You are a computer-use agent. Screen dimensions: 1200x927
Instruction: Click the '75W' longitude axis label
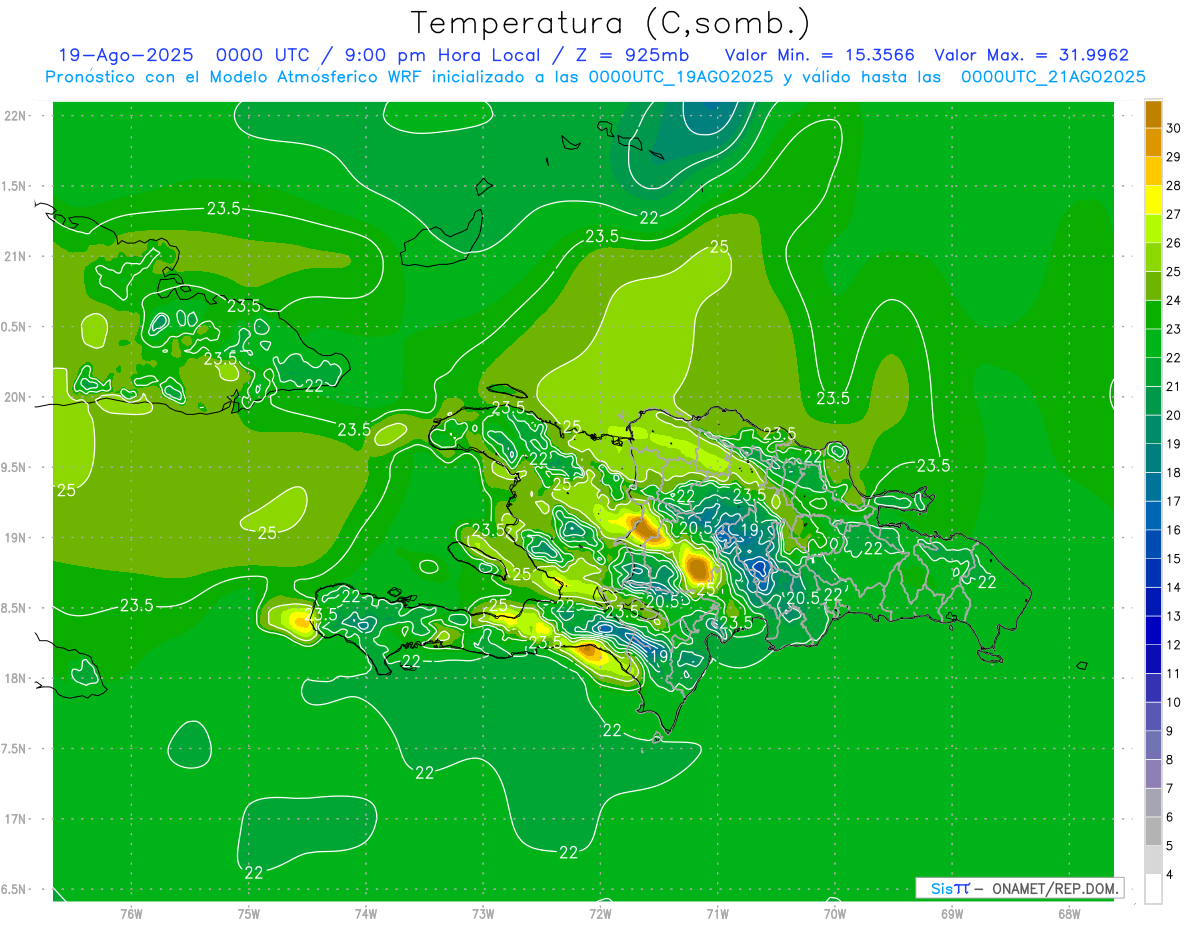point(248,913)
